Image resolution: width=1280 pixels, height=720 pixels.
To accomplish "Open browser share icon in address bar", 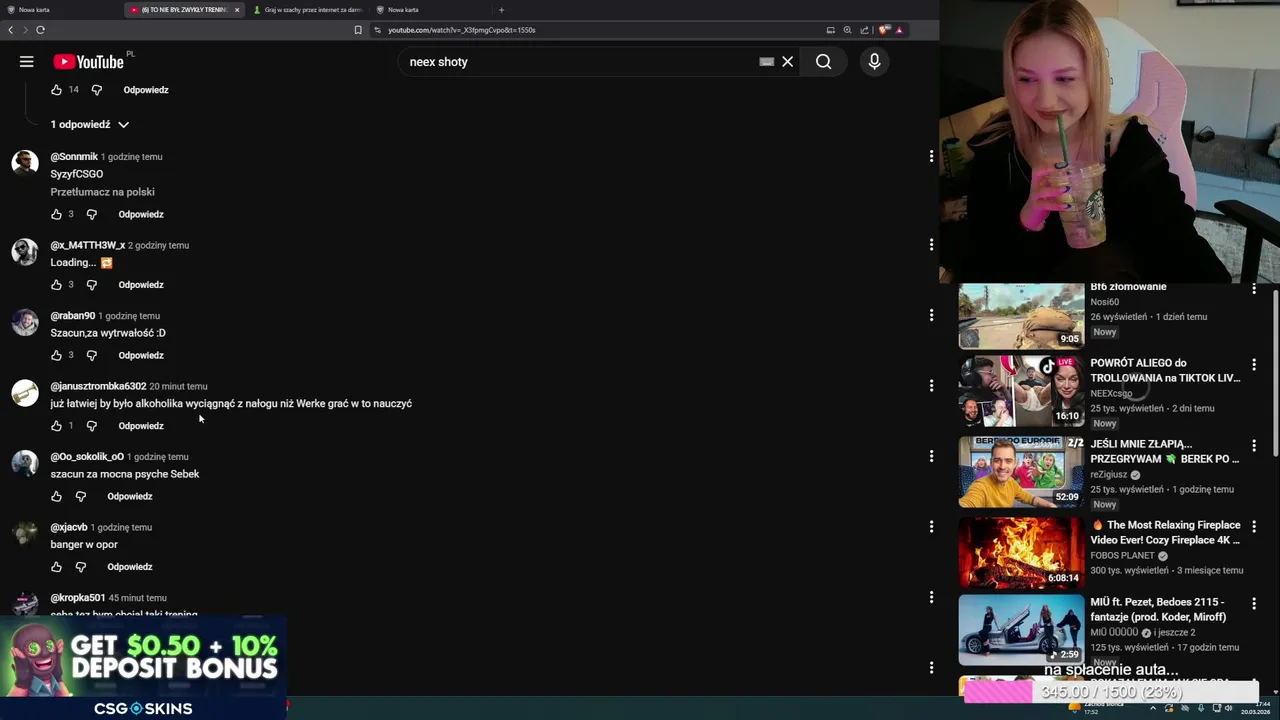I will coord(864,30).
